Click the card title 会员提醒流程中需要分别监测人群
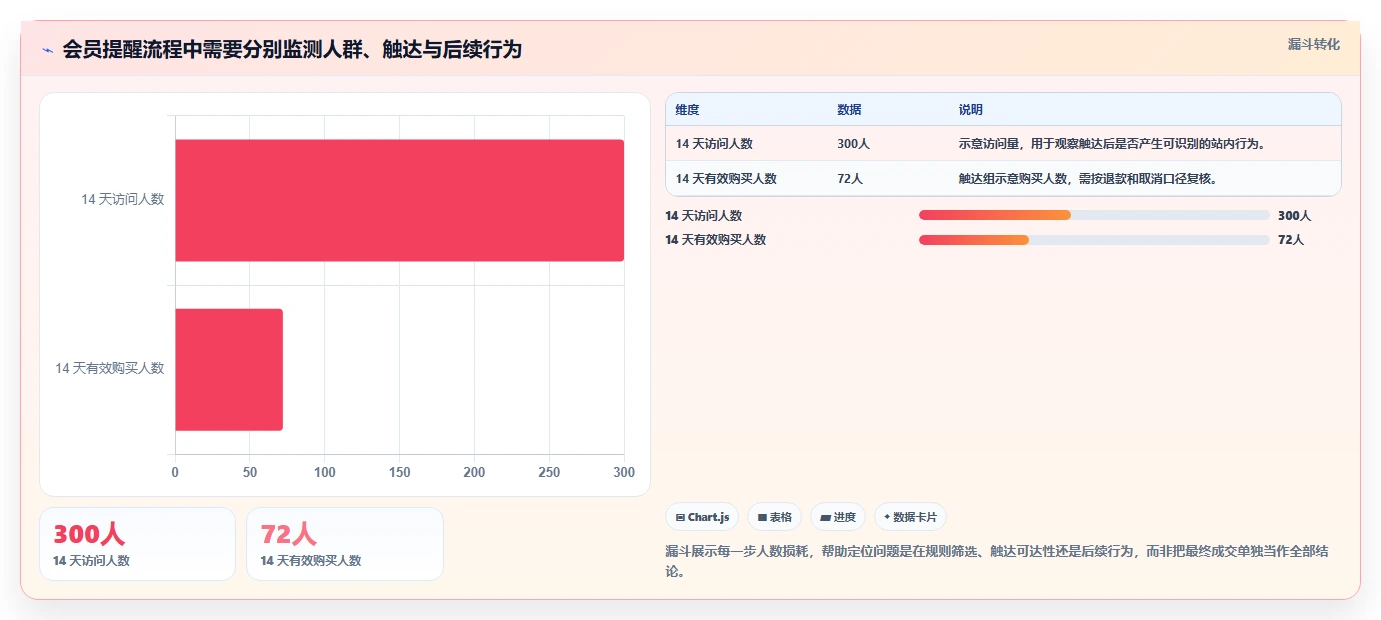The height and width of the screenshot is (620, 1381). point(292,50)
